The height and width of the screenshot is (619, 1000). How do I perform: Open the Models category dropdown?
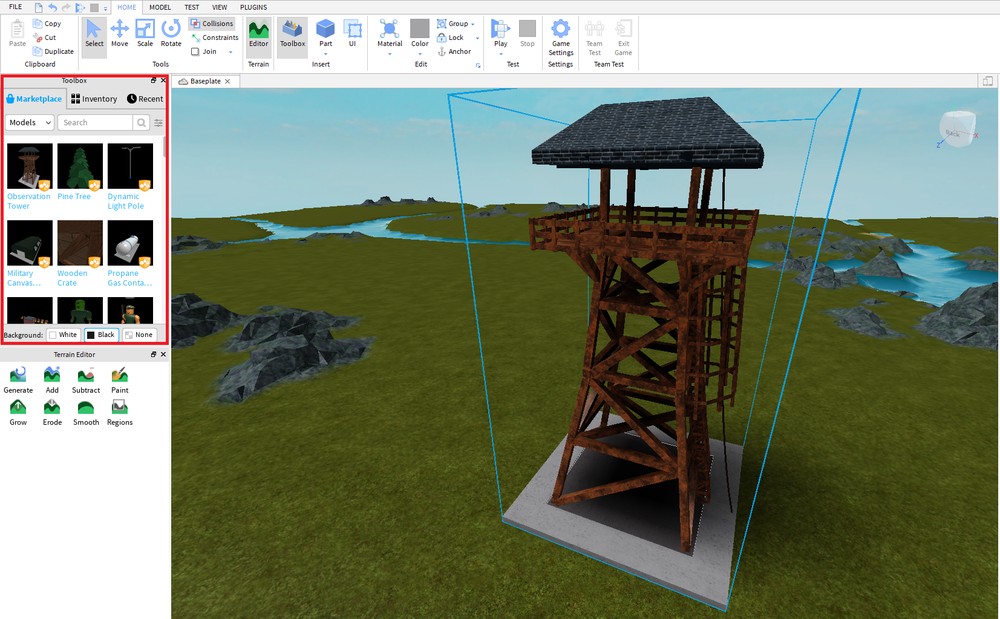click(28, 121)
